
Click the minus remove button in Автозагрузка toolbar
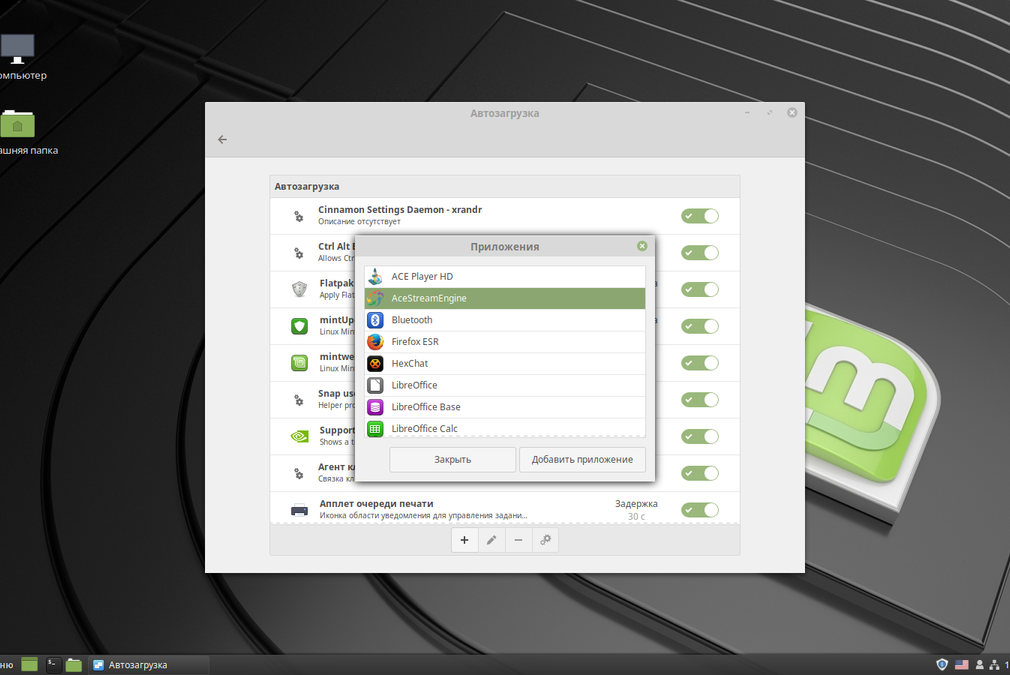click(519, 540)
